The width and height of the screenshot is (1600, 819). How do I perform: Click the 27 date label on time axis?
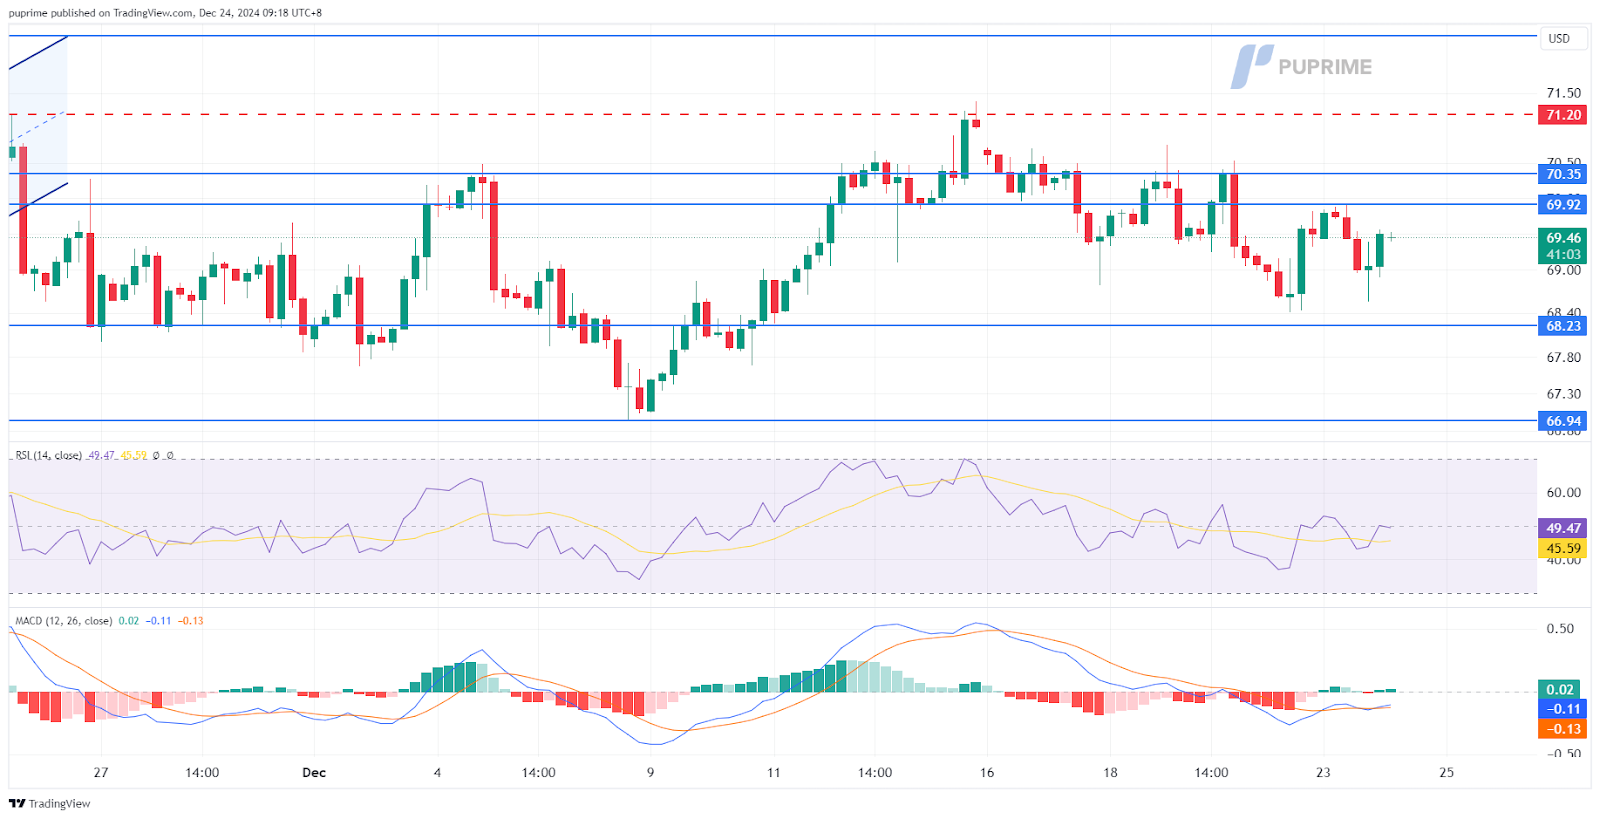(100, 772)
